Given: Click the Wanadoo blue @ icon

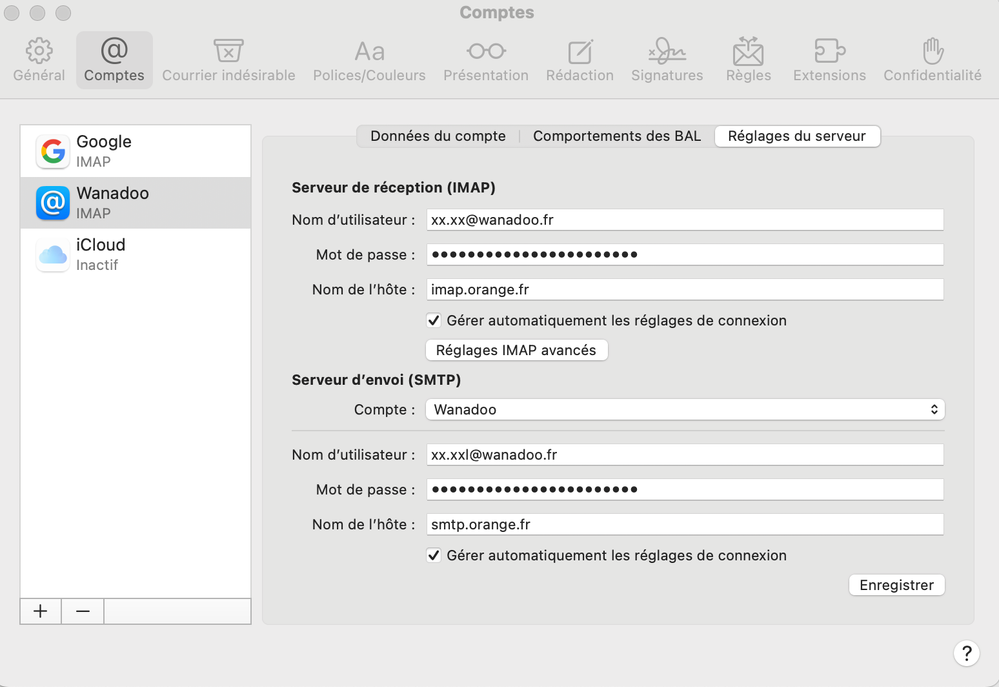Looking at the screenshot, I should tap(53, 203).
